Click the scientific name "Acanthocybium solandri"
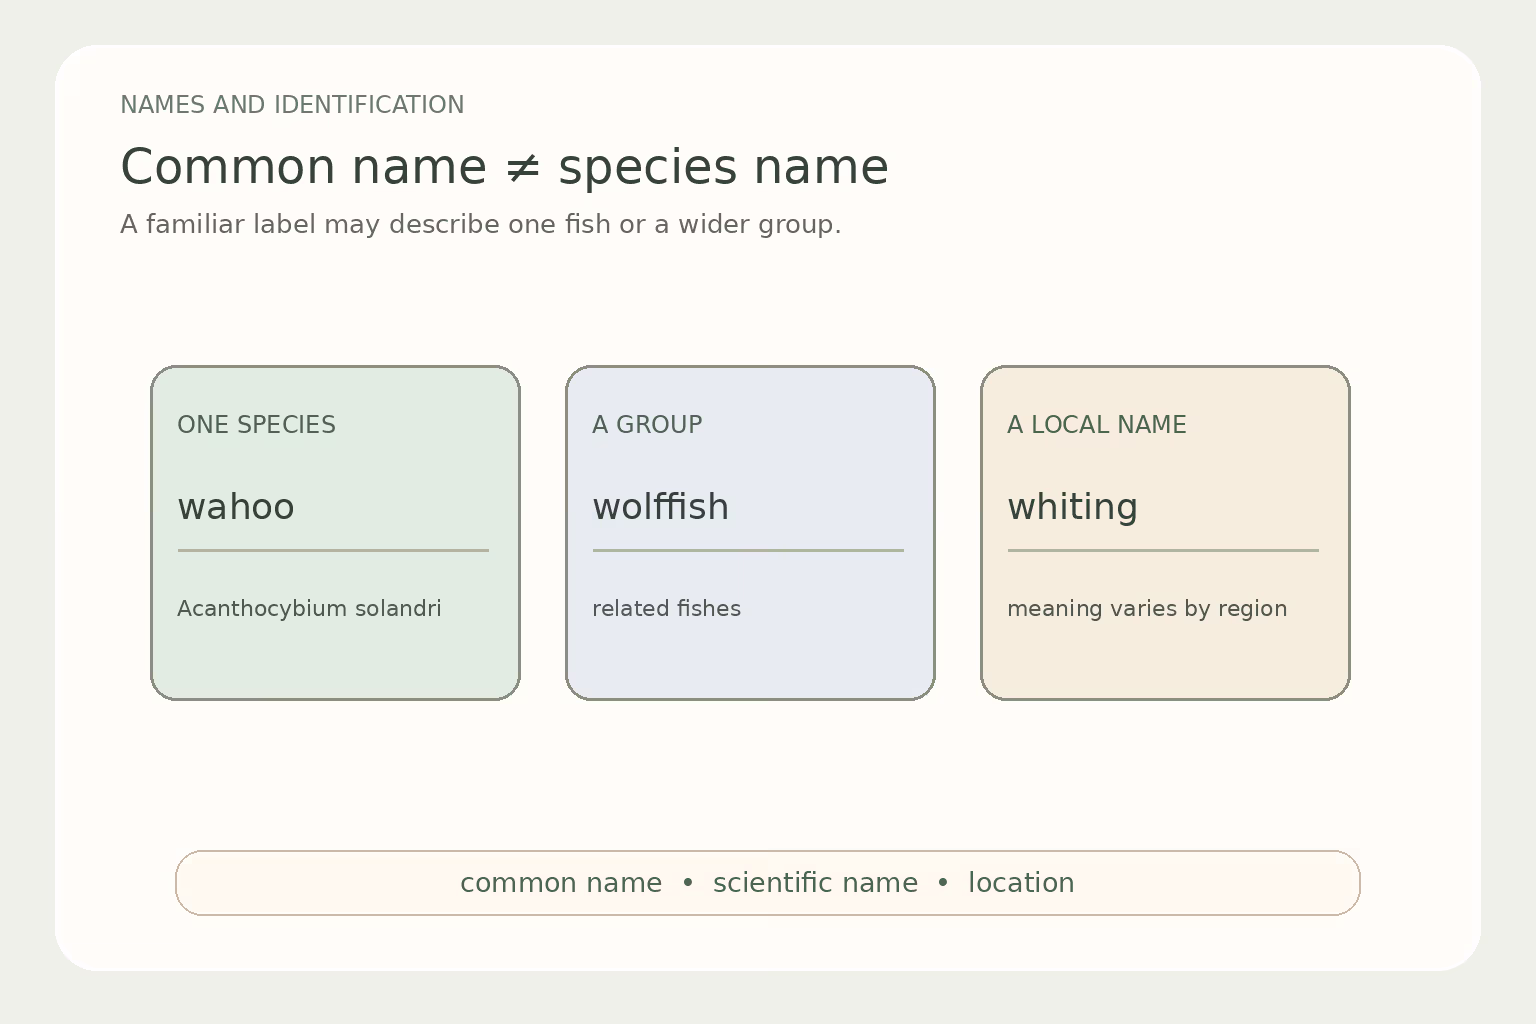Viewport: 1536px width, 1024px height. click(309, 609)
